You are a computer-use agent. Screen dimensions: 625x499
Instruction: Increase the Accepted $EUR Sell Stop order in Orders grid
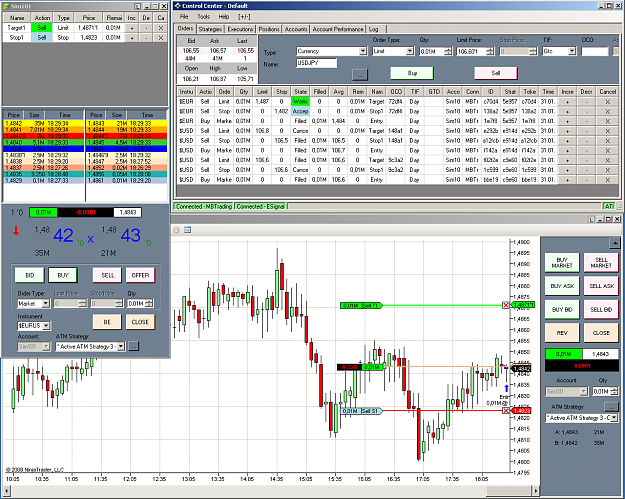coord(567,112)
